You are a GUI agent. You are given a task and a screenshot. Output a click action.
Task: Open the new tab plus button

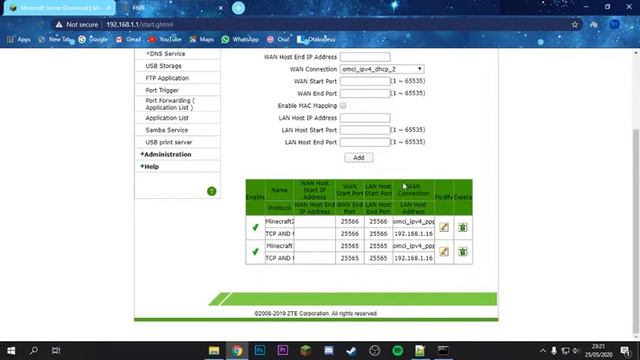(x=238, y=8)
